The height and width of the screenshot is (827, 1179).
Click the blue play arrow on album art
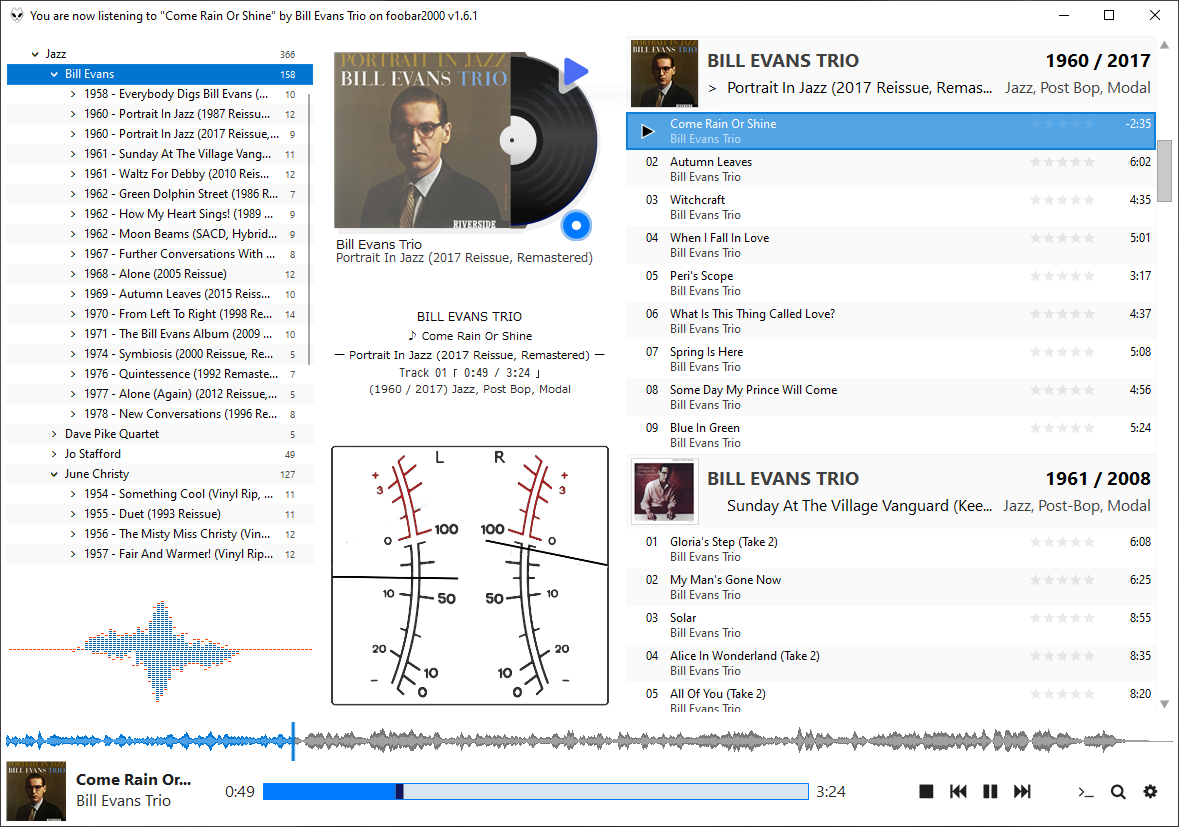click(x=575, y=72)
